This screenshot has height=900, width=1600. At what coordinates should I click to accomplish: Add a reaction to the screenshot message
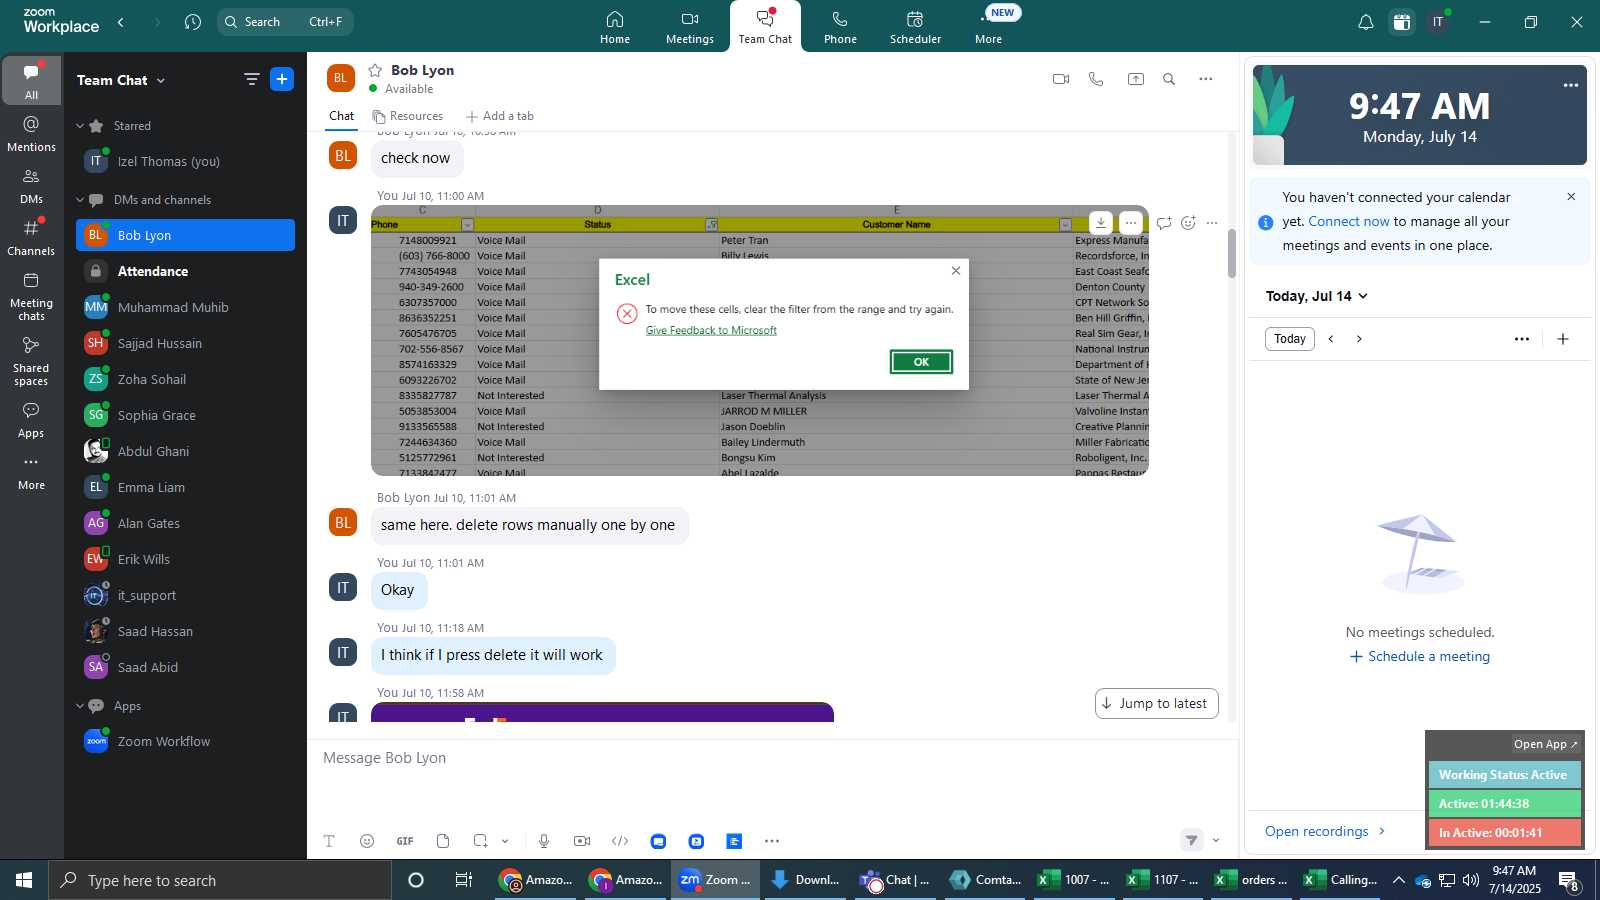click(1188, 223)
